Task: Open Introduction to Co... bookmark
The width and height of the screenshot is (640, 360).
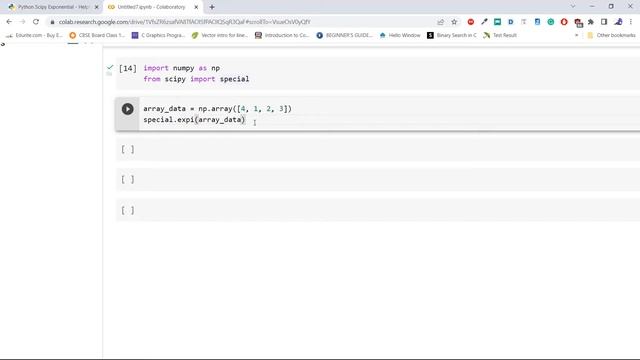Action: click(282, 35)
